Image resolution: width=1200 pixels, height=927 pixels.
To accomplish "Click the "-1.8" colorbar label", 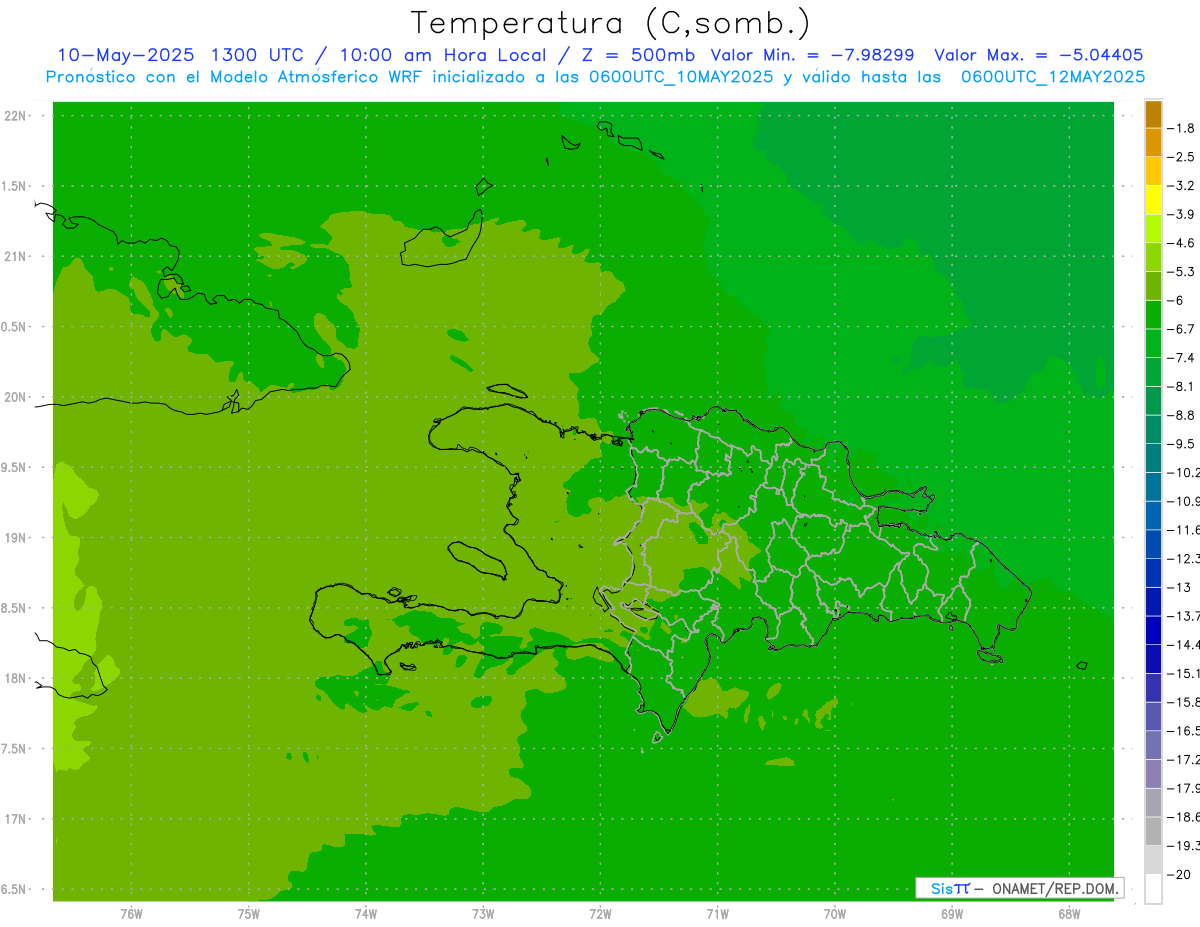I will (1183, 128).
